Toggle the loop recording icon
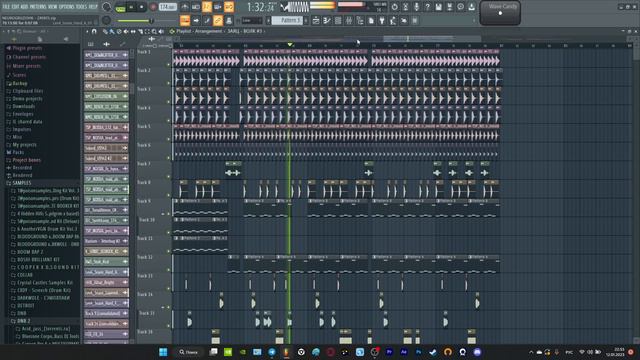This screenshot has width=640, height=360. click(229, 7)
